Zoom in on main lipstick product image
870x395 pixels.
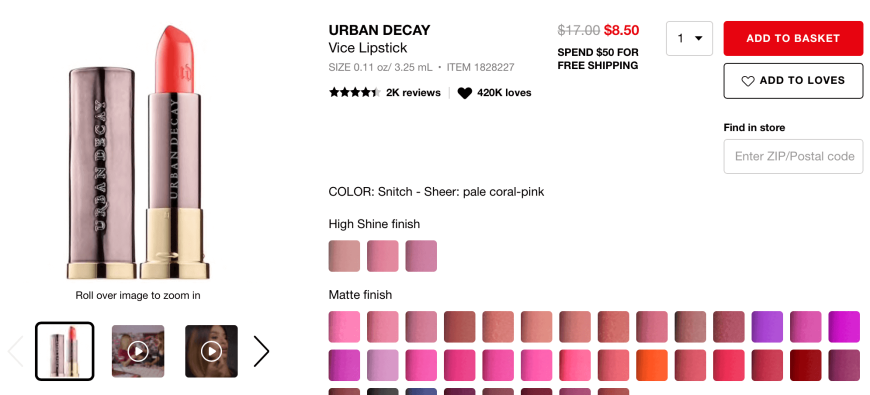[x=138, y=153]
